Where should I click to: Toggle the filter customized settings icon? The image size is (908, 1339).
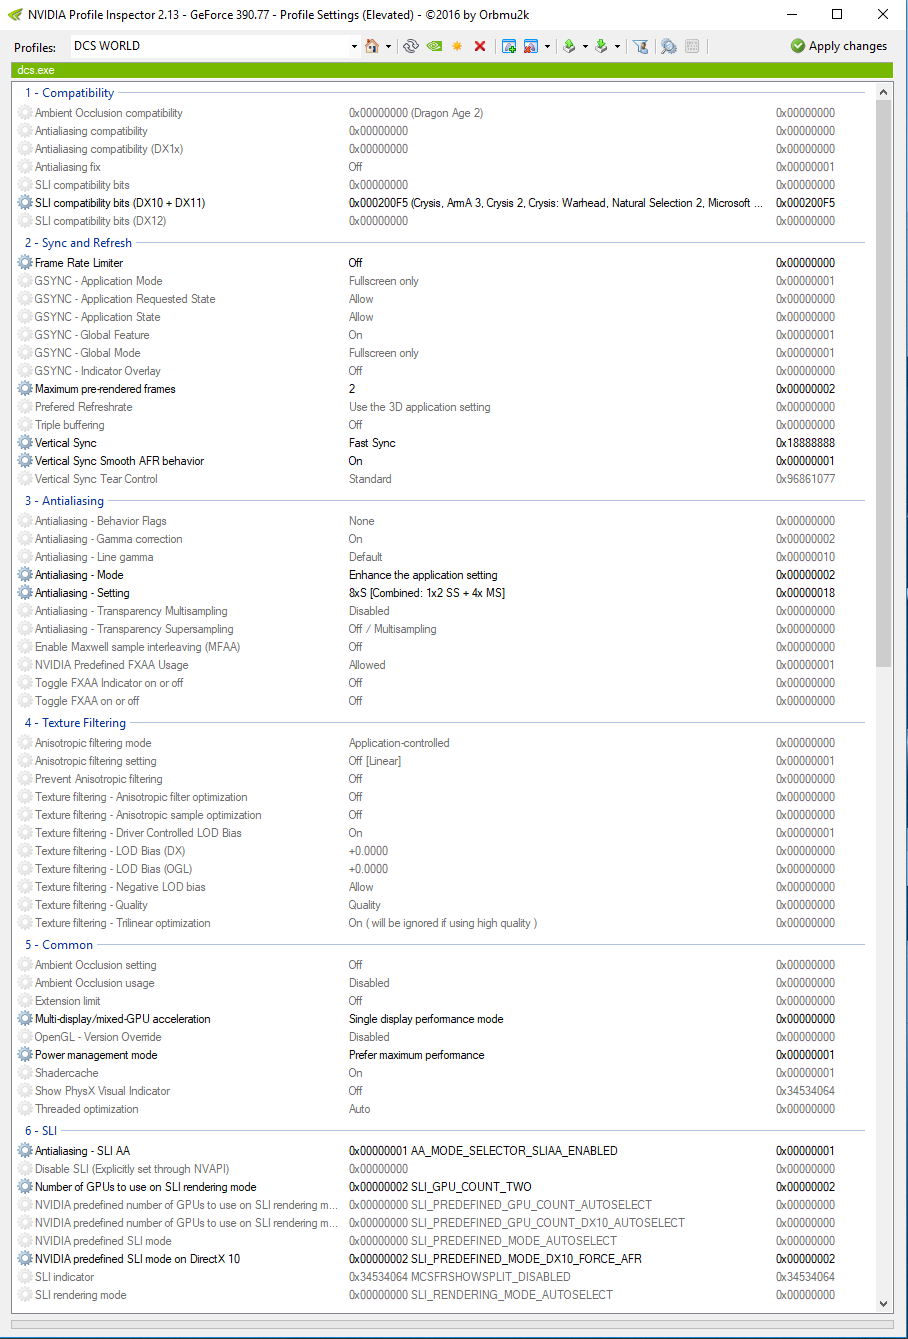pyautogui.click(x=641, y=46)
